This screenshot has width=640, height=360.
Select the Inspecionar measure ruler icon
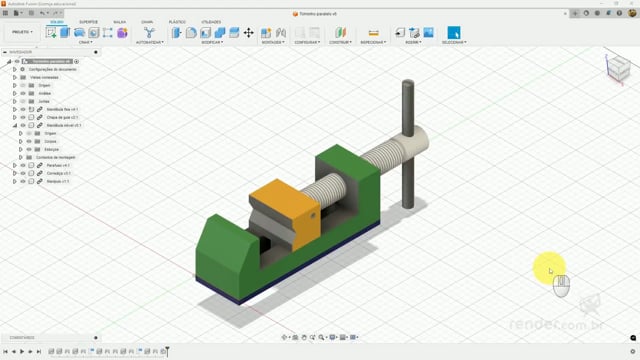373,33
